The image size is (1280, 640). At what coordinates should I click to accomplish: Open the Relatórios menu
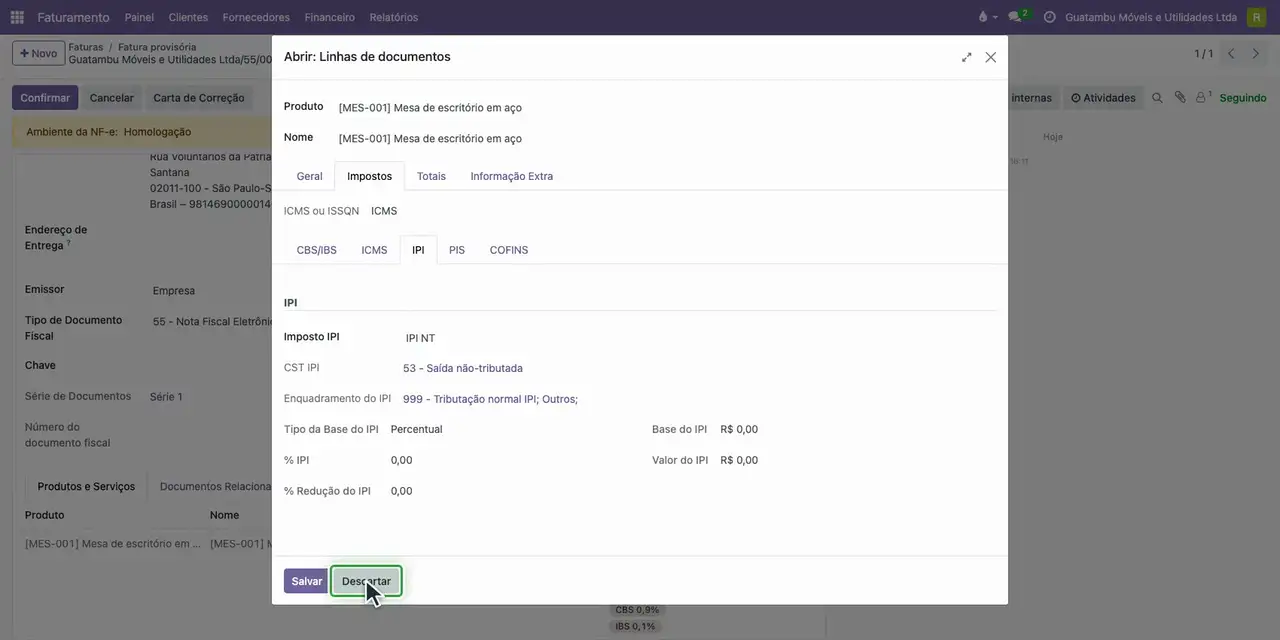click(393, 17)
